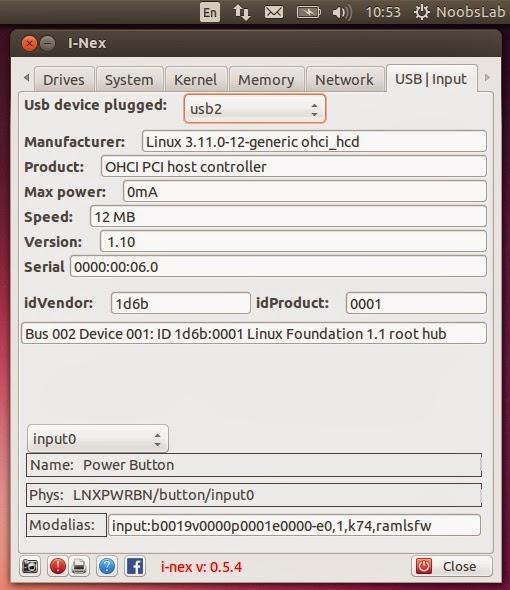Image resolution: width=510 pixels, height=590 pixels.
Task: Take a screenshot with the camera icon
Action: 30,566
